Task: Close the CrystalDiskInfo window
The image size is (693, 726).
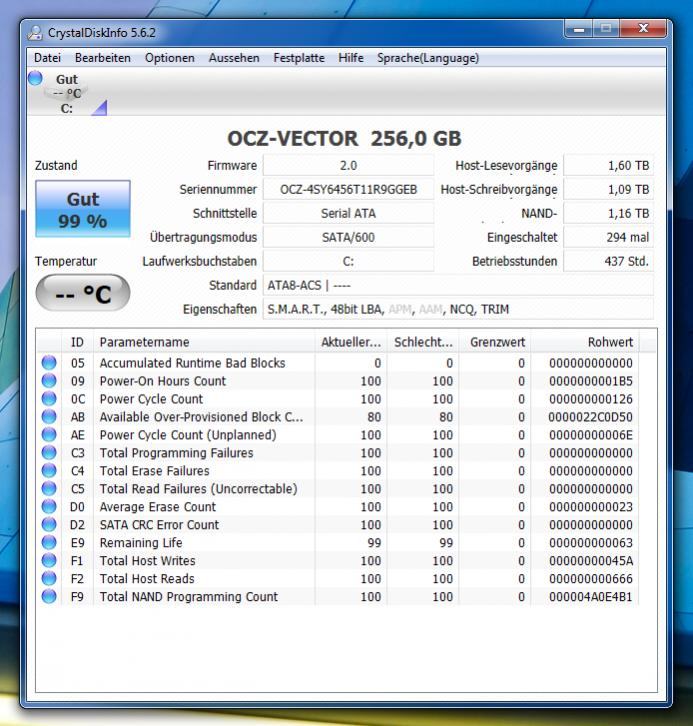Action: click(643, 29)
